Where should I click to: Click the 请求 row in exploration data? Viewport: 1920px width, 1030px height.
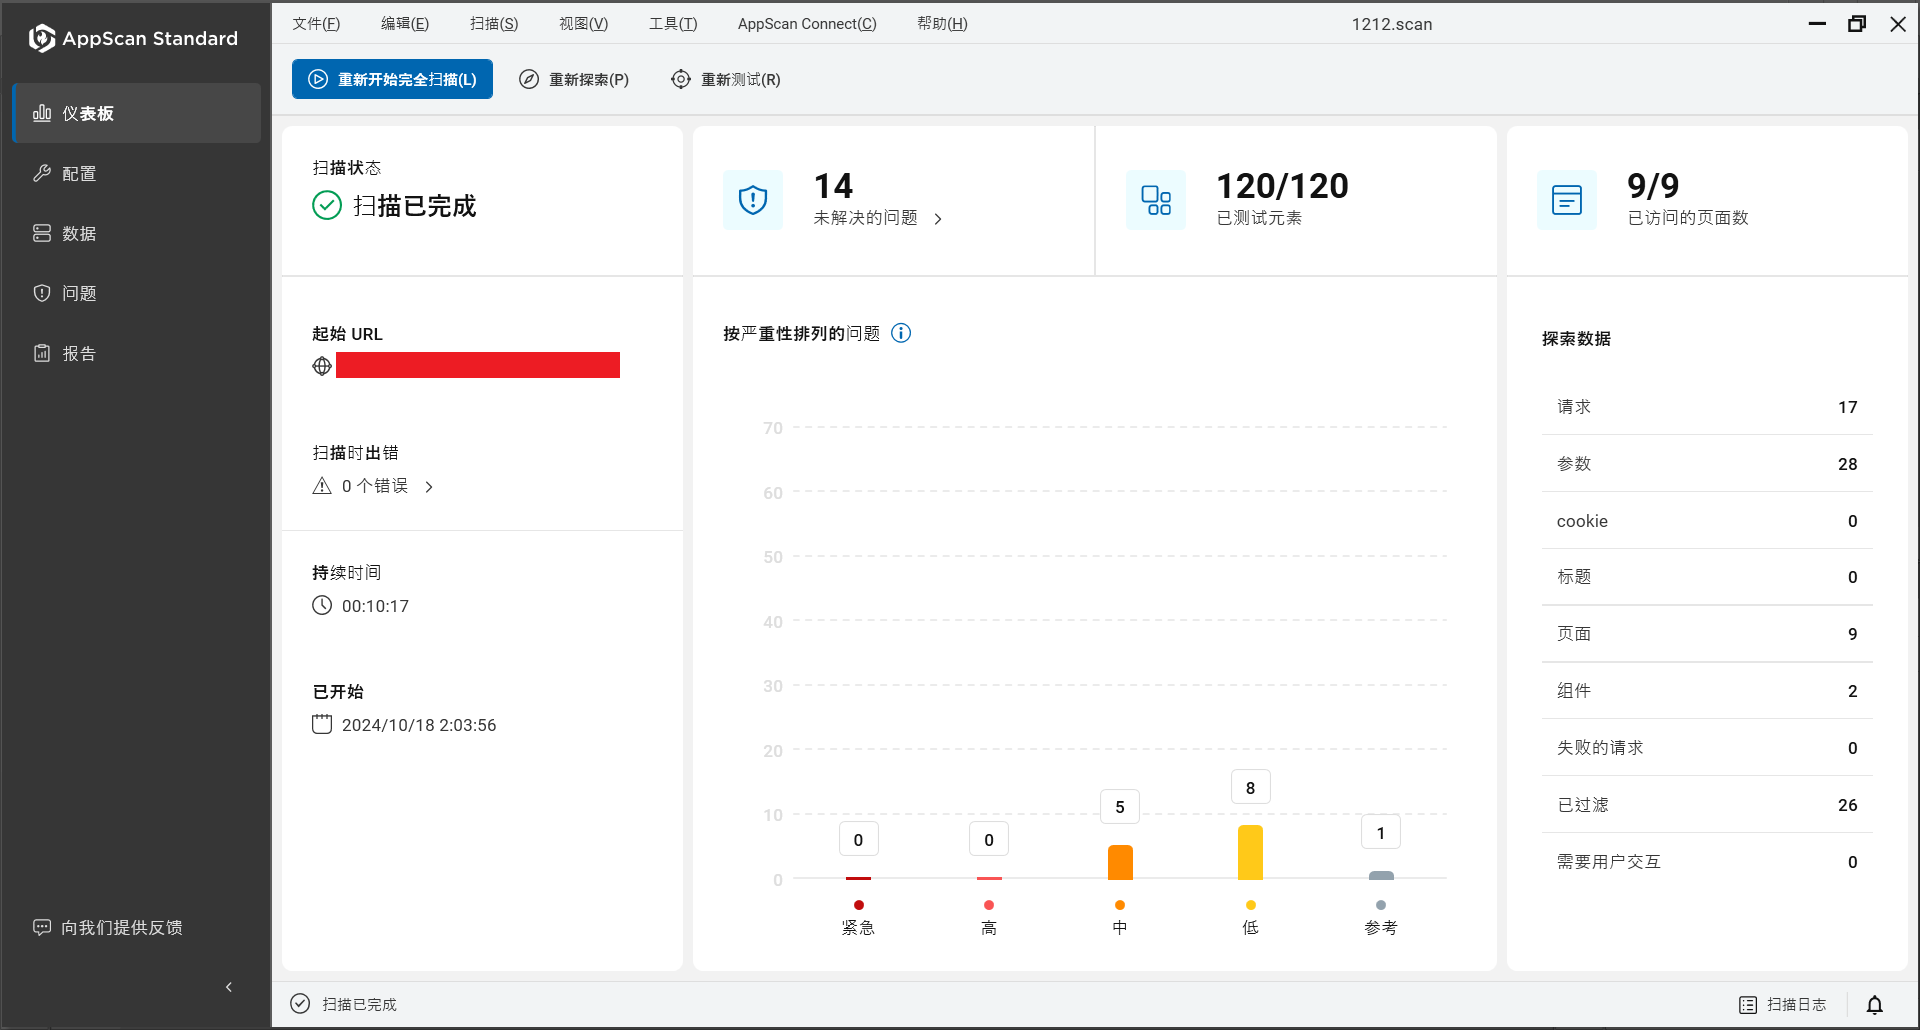[1707, 407]
